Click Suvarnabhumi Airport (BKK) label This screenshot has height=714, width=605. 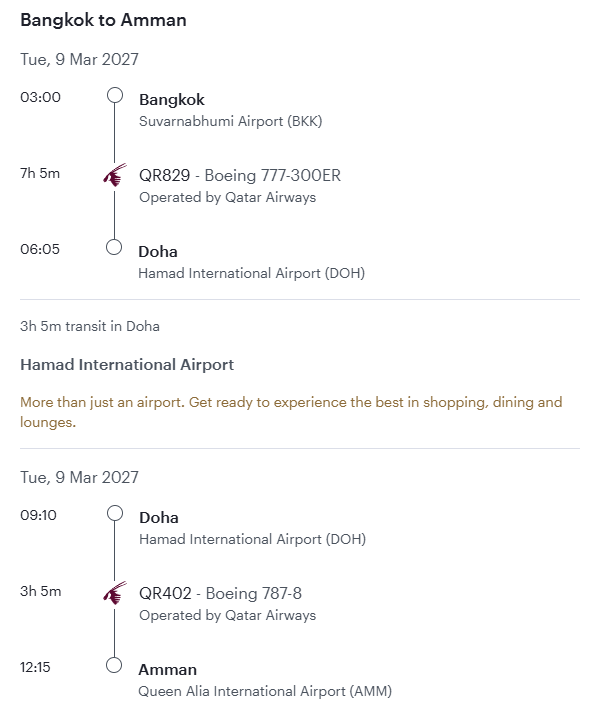tap(230, 121)
